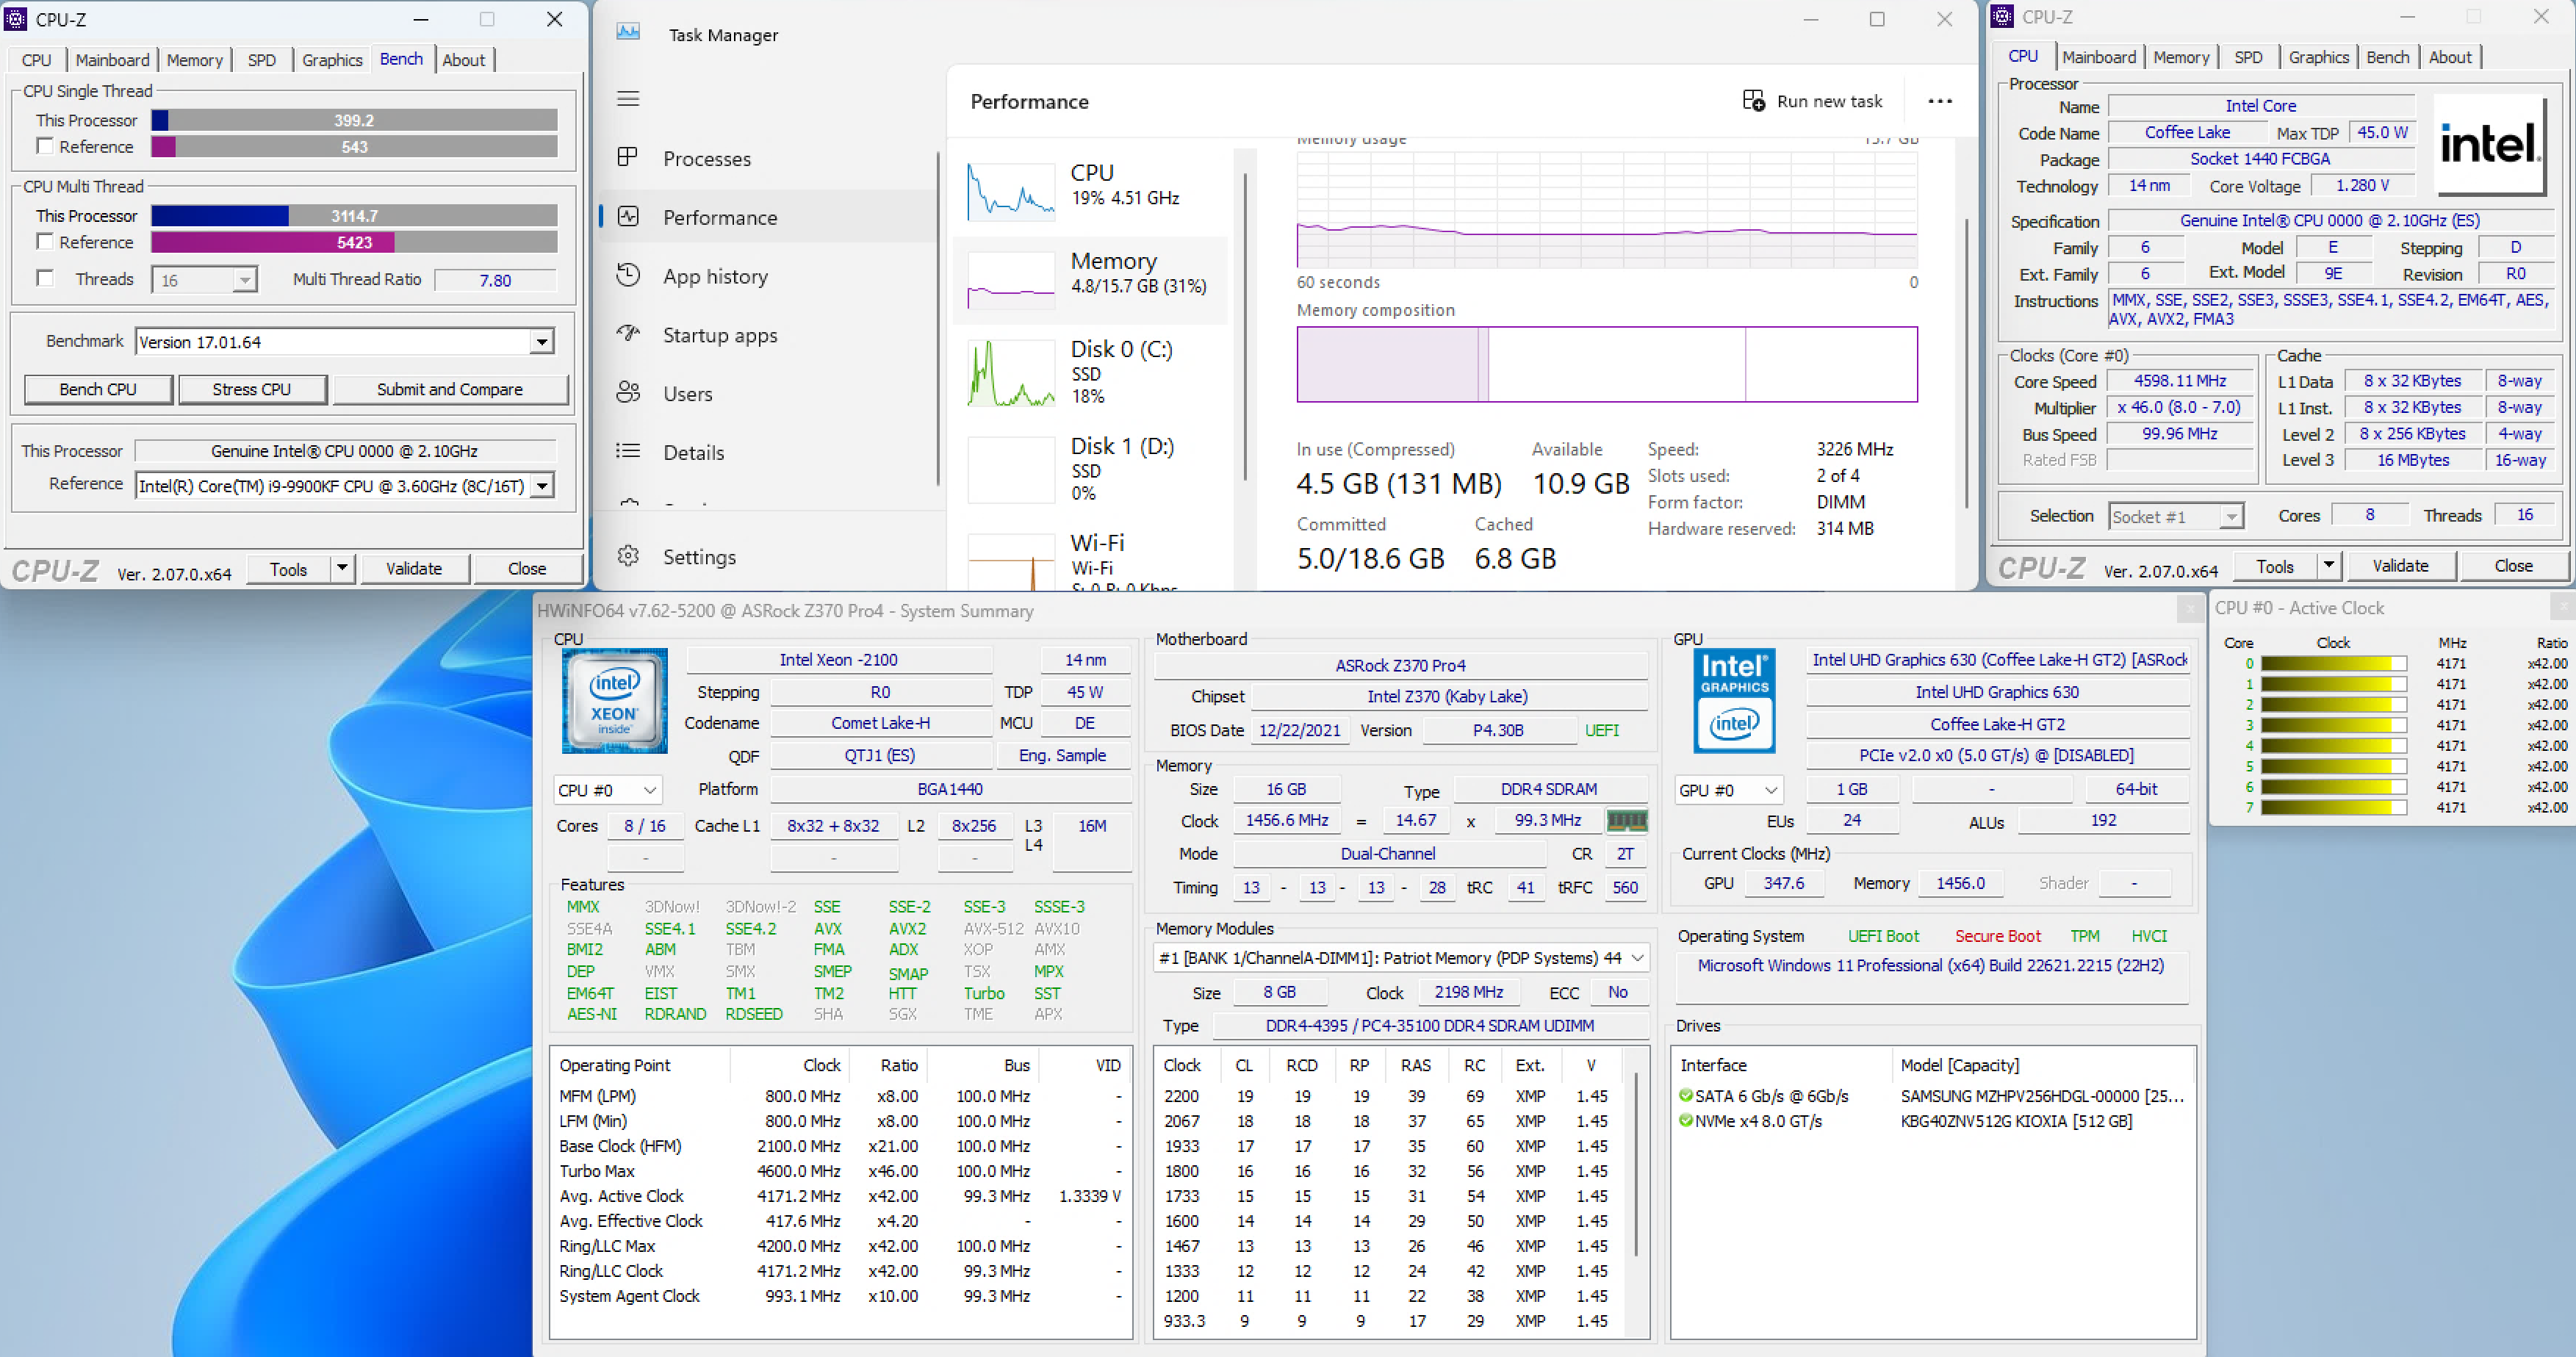
Task: Click the Run new task icon
Action: tap(1753, 100)
